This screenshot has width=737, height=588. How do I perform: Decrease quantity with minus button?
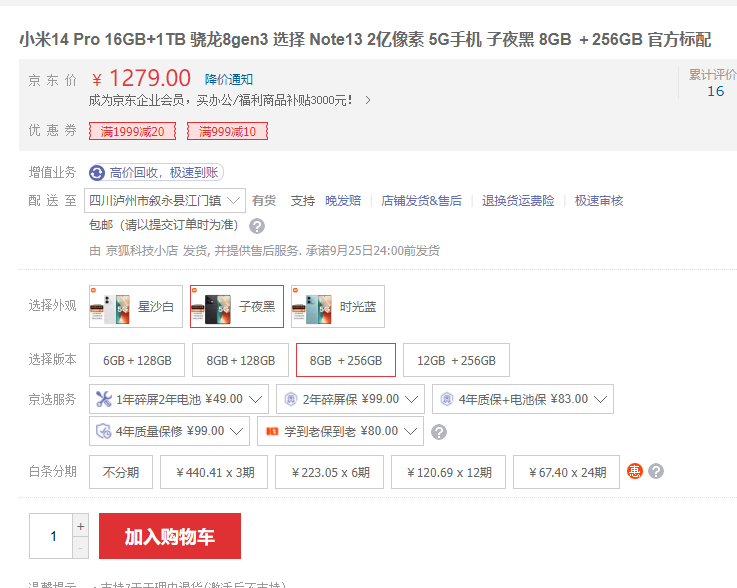coord(80,548)
